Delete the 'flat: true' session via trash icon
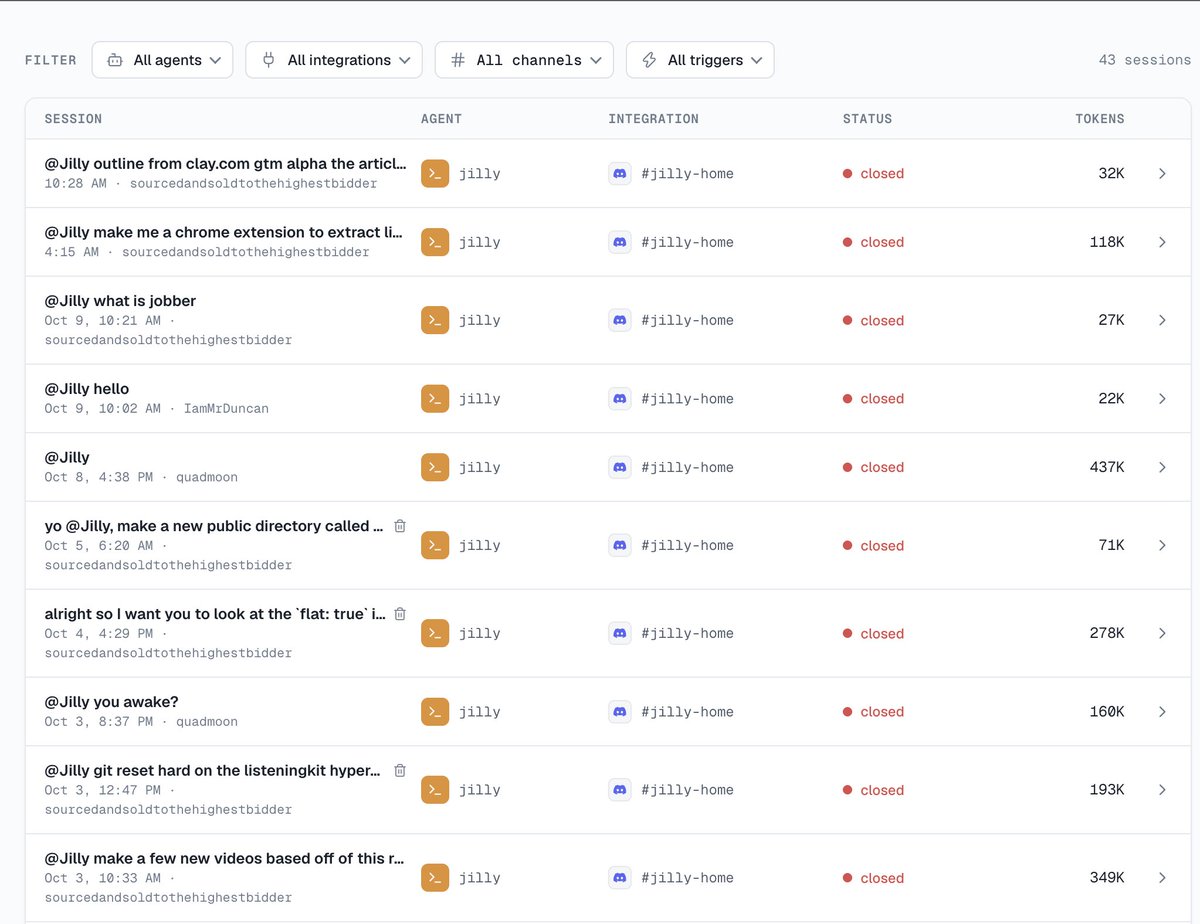 (400, 614)
